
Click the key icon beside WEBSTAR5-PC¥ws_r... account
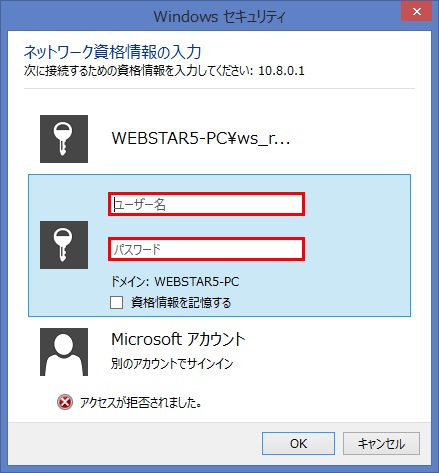[64, 139]
